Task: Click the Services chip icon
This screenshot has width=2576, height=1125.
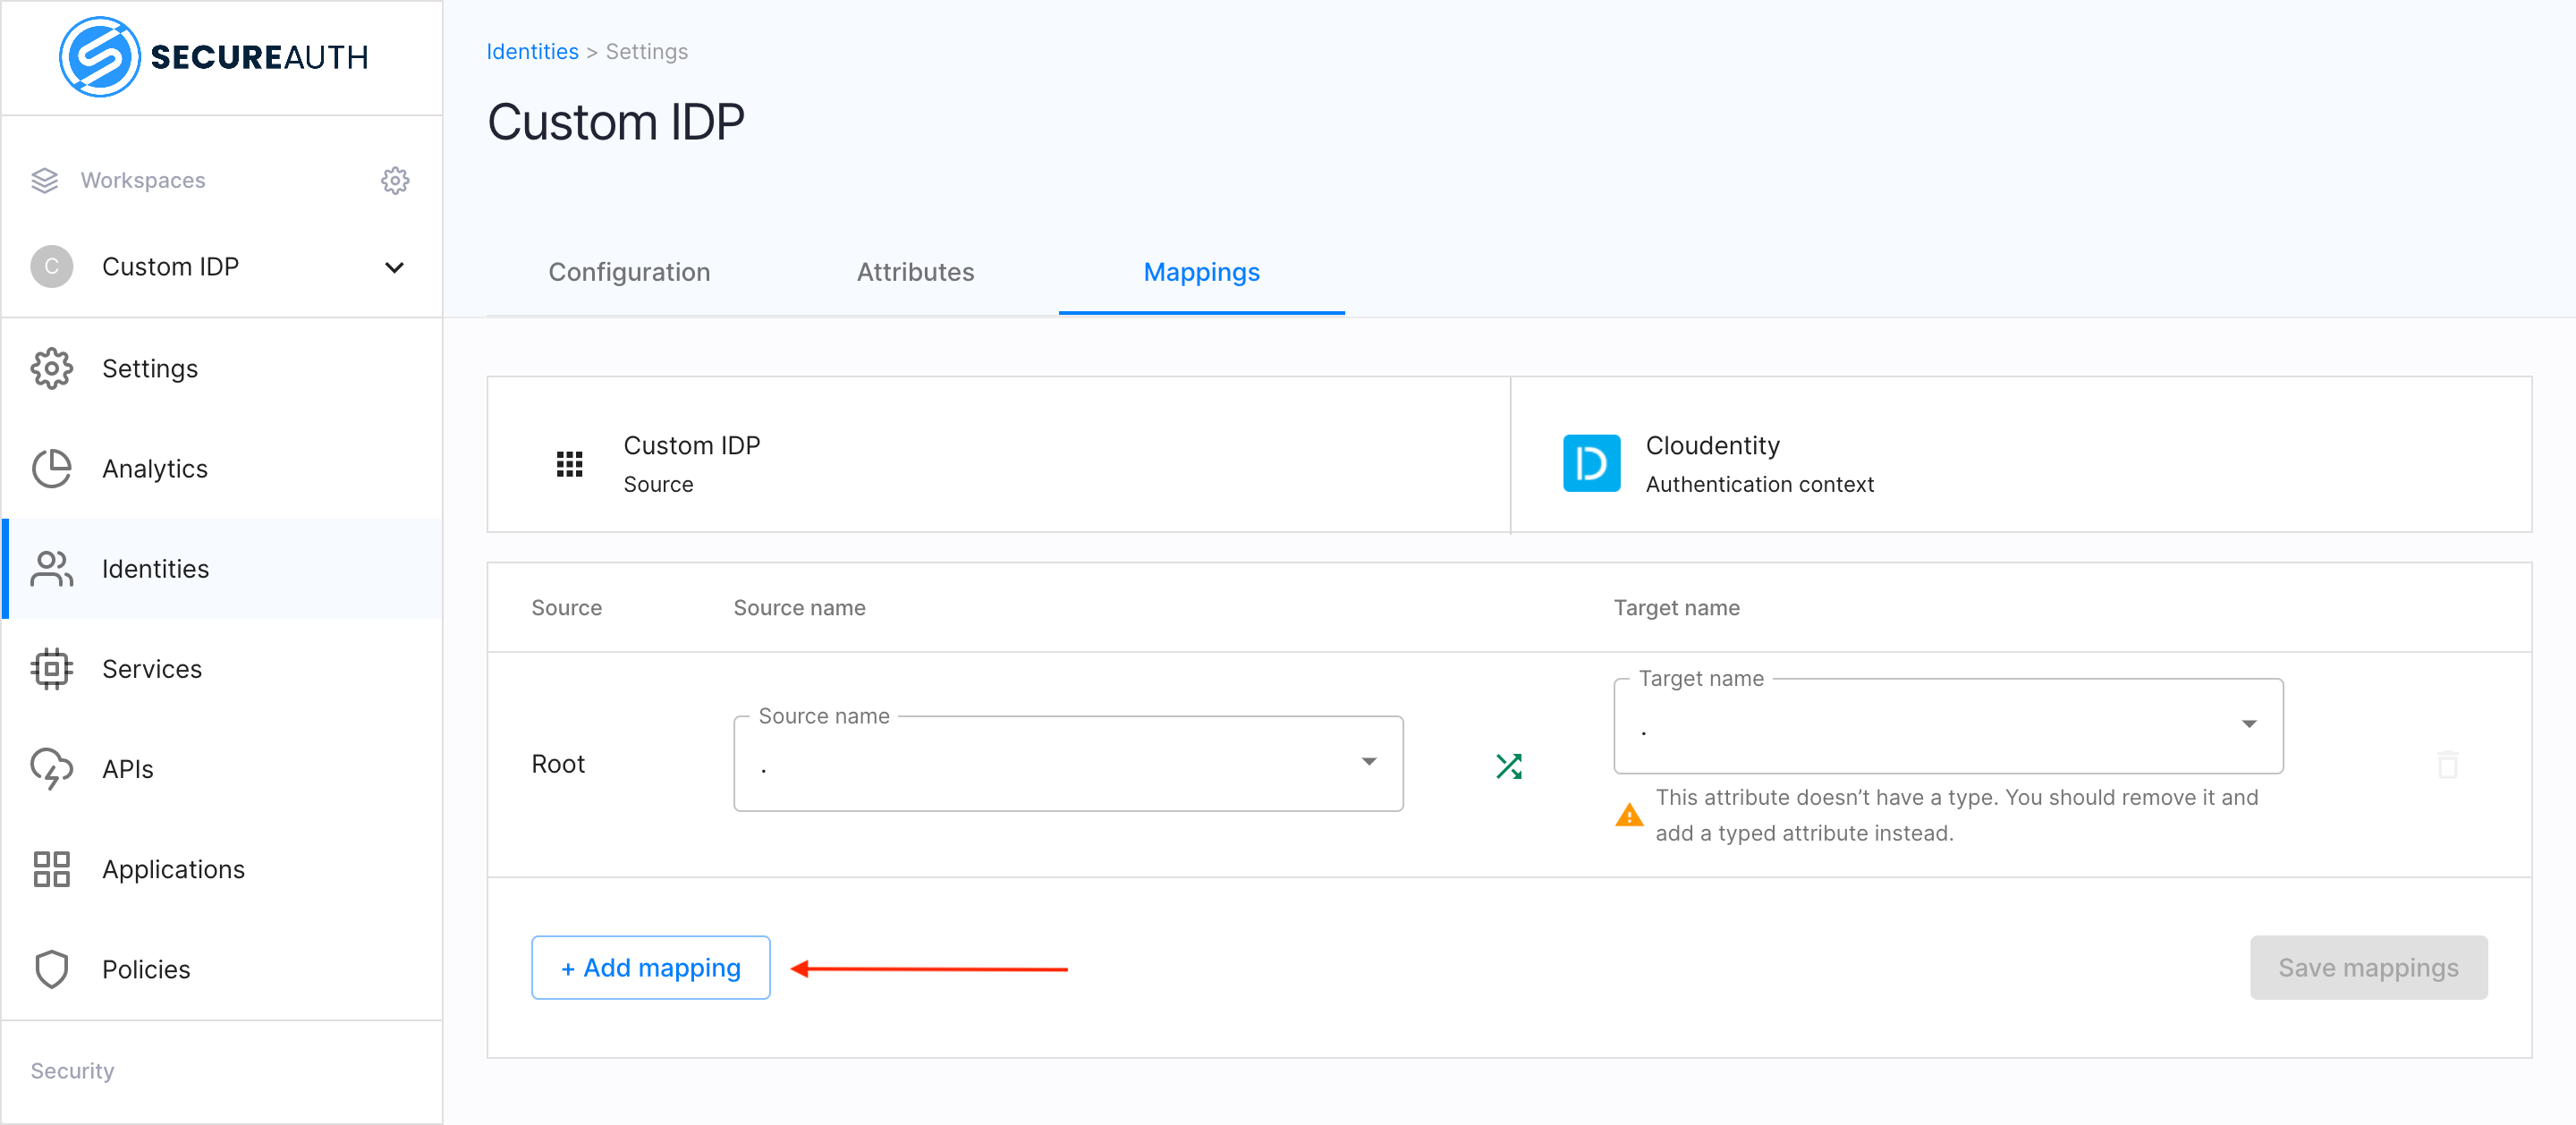Action: coord(51,669)
